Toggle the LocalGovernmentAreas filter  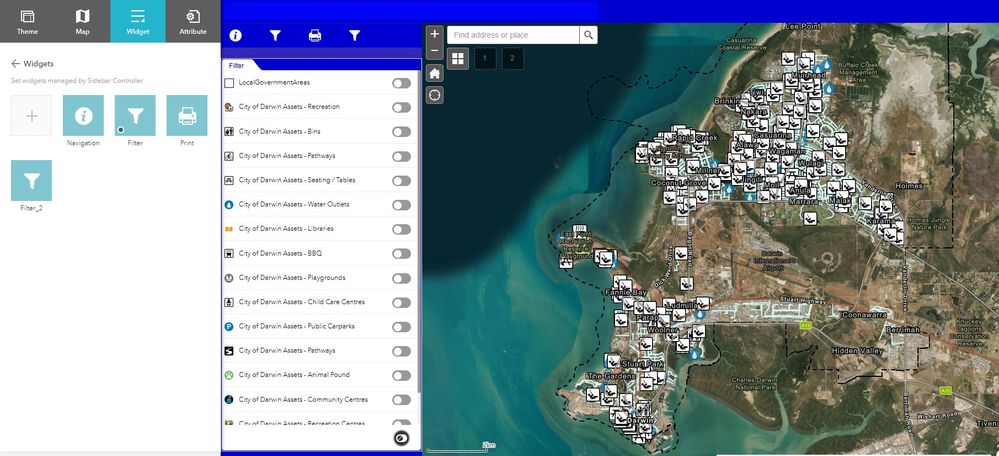click(x=401, y=83)
